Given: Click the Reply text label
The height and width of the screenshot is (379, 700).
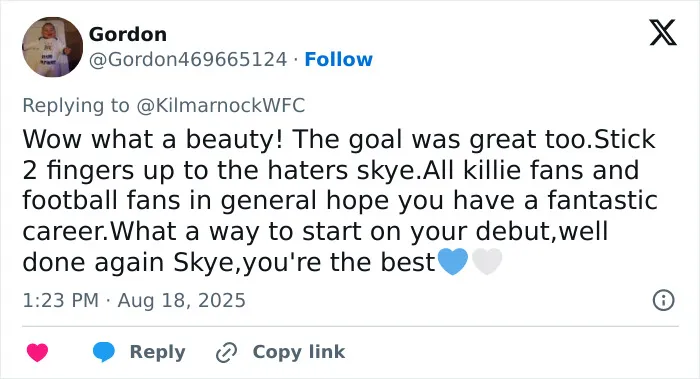Looking at the screenshot, I should [158, 352].
